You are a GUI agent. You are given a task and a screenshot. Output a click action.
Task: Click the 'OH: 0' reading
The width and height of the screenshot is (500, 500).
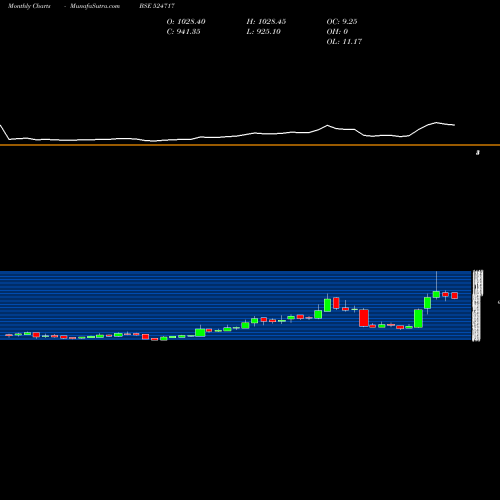point(337,32)
